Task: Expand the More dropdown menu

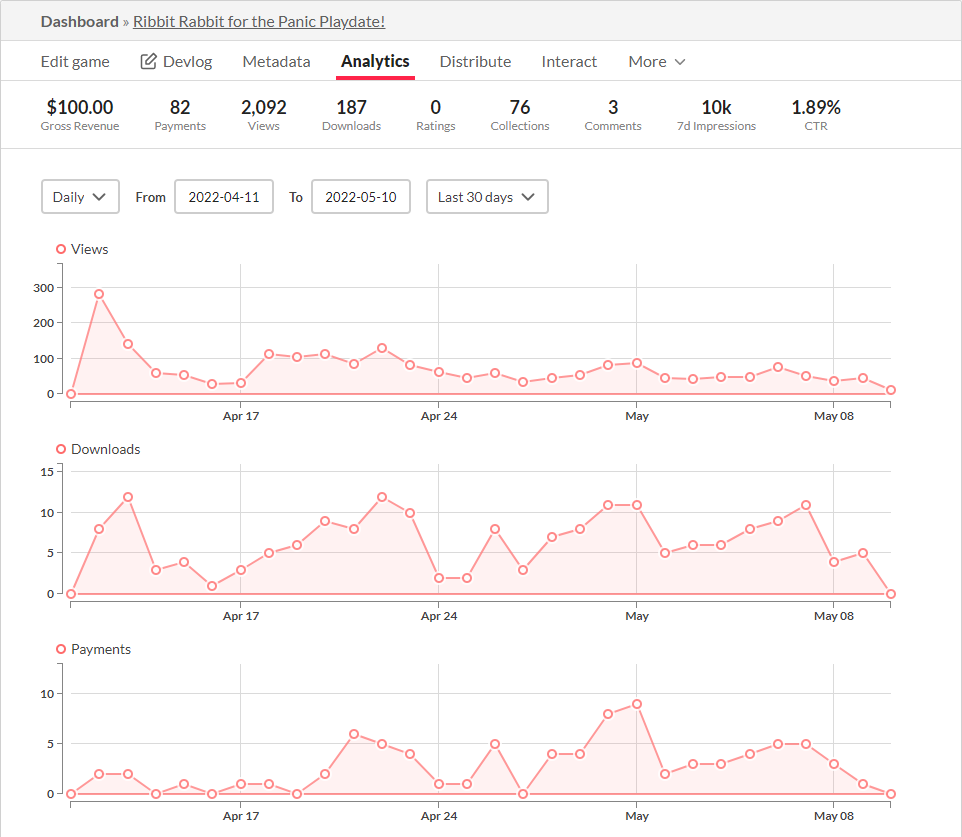Action: (x=656, y=61)
